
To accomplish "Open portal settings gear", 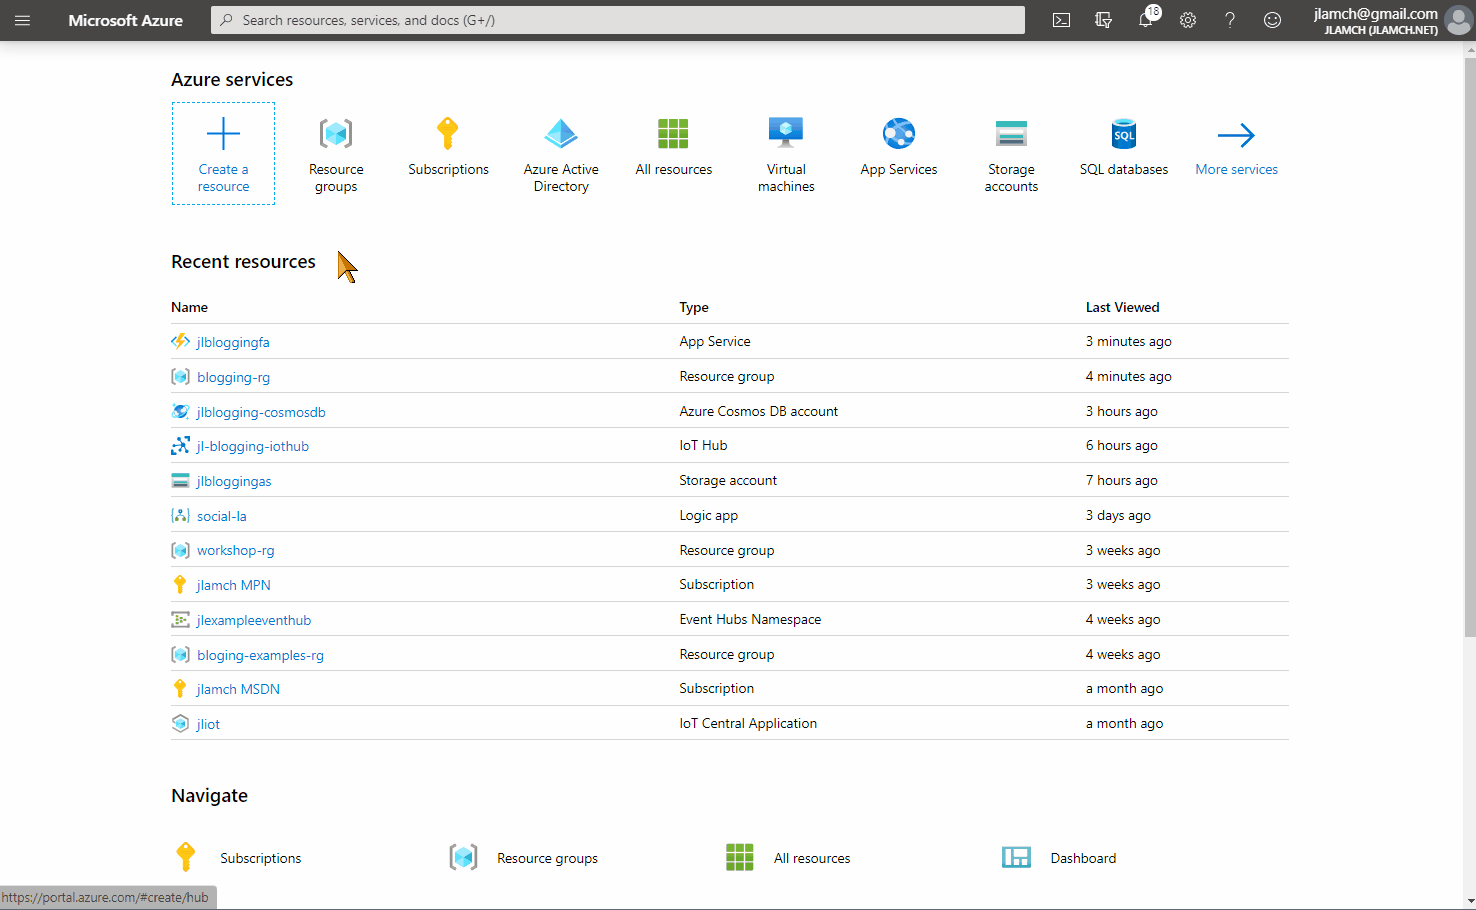I will coord(1188,20).
